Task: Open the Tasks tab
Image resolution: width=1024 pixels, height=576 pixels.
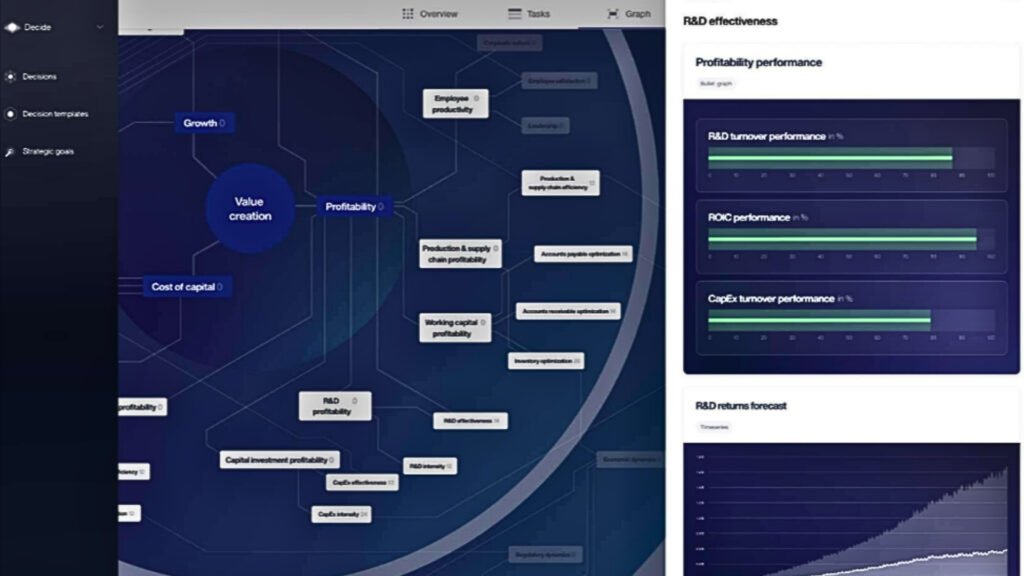Action: pyautogui.click(x=538, y=14)
